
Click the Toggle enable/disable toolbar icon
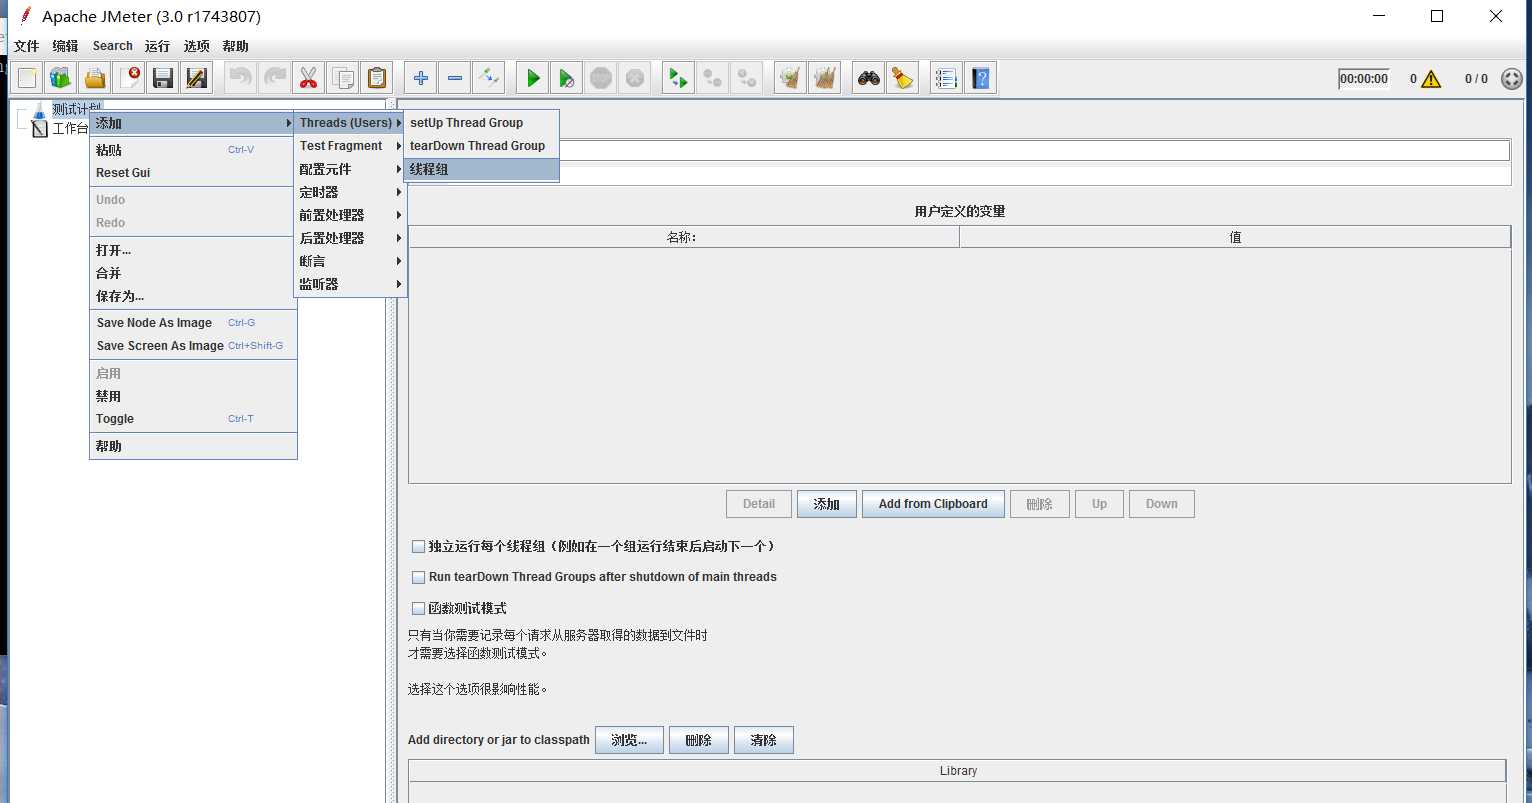coord(489,78)
